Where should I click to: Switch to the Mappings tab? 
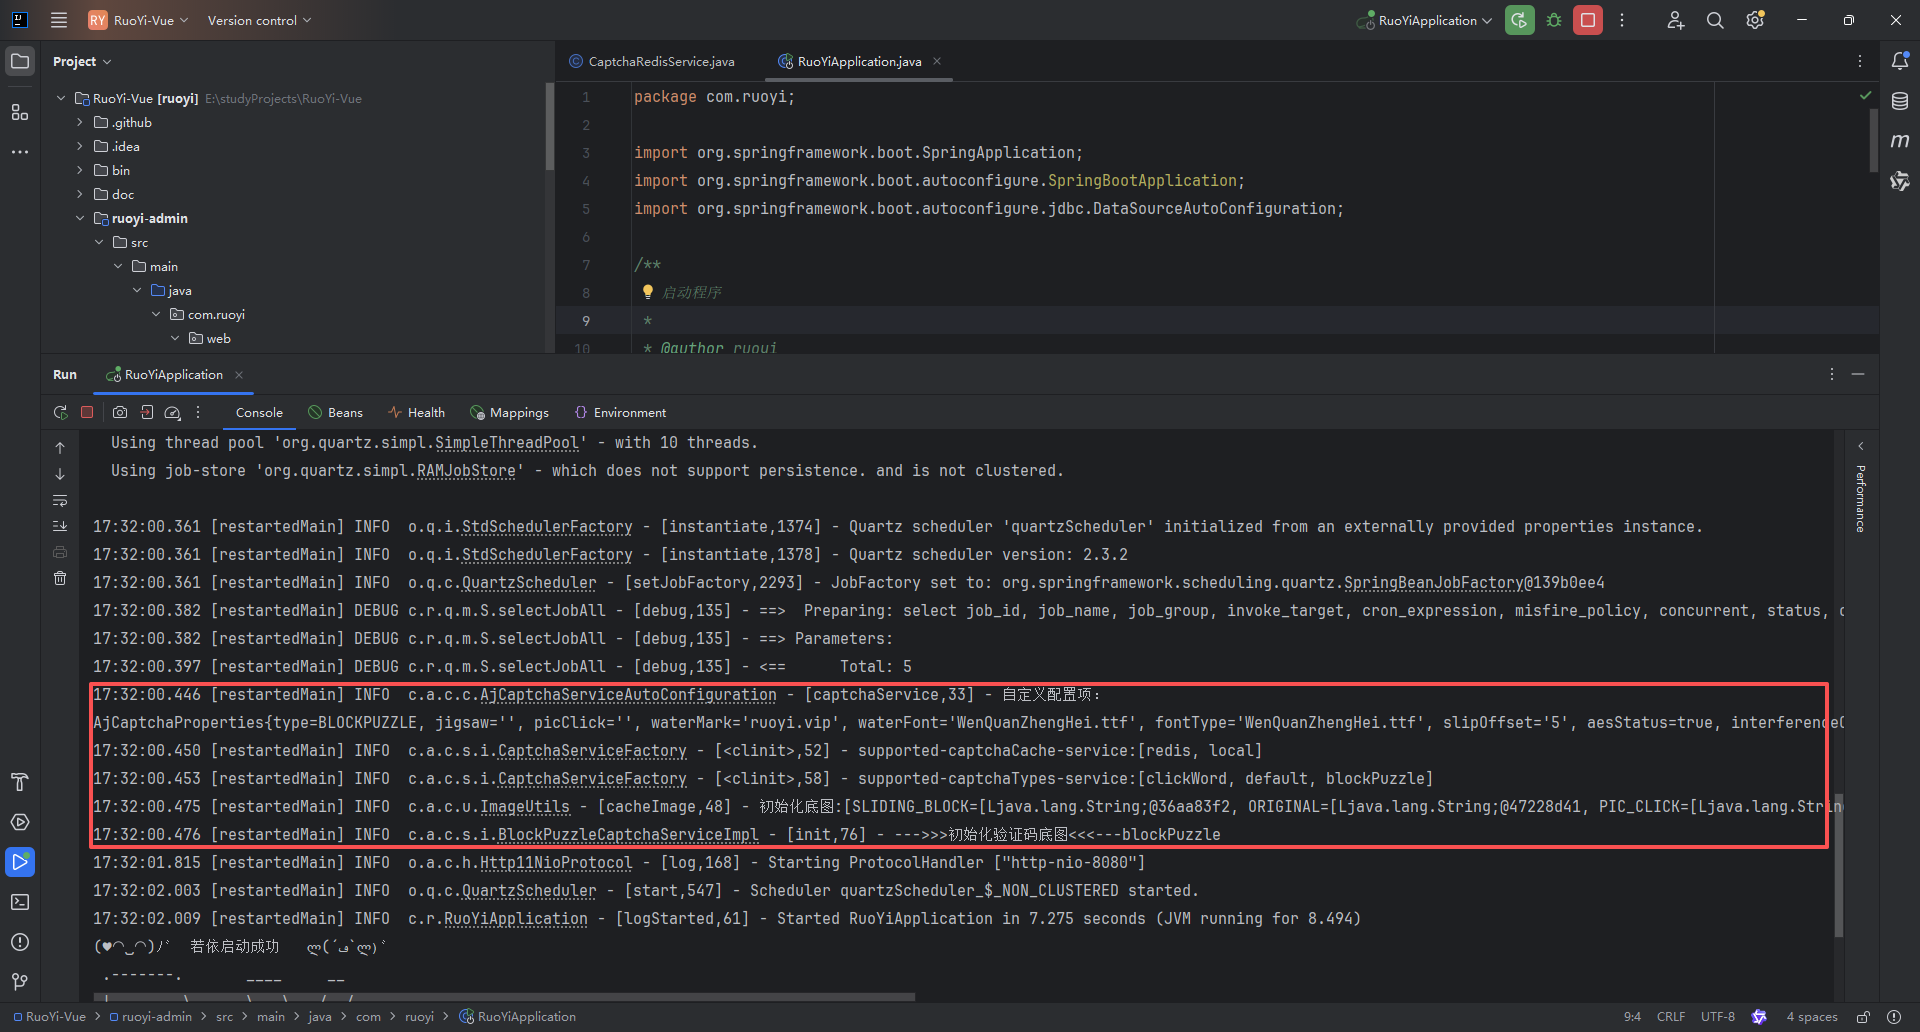[509, 412]
